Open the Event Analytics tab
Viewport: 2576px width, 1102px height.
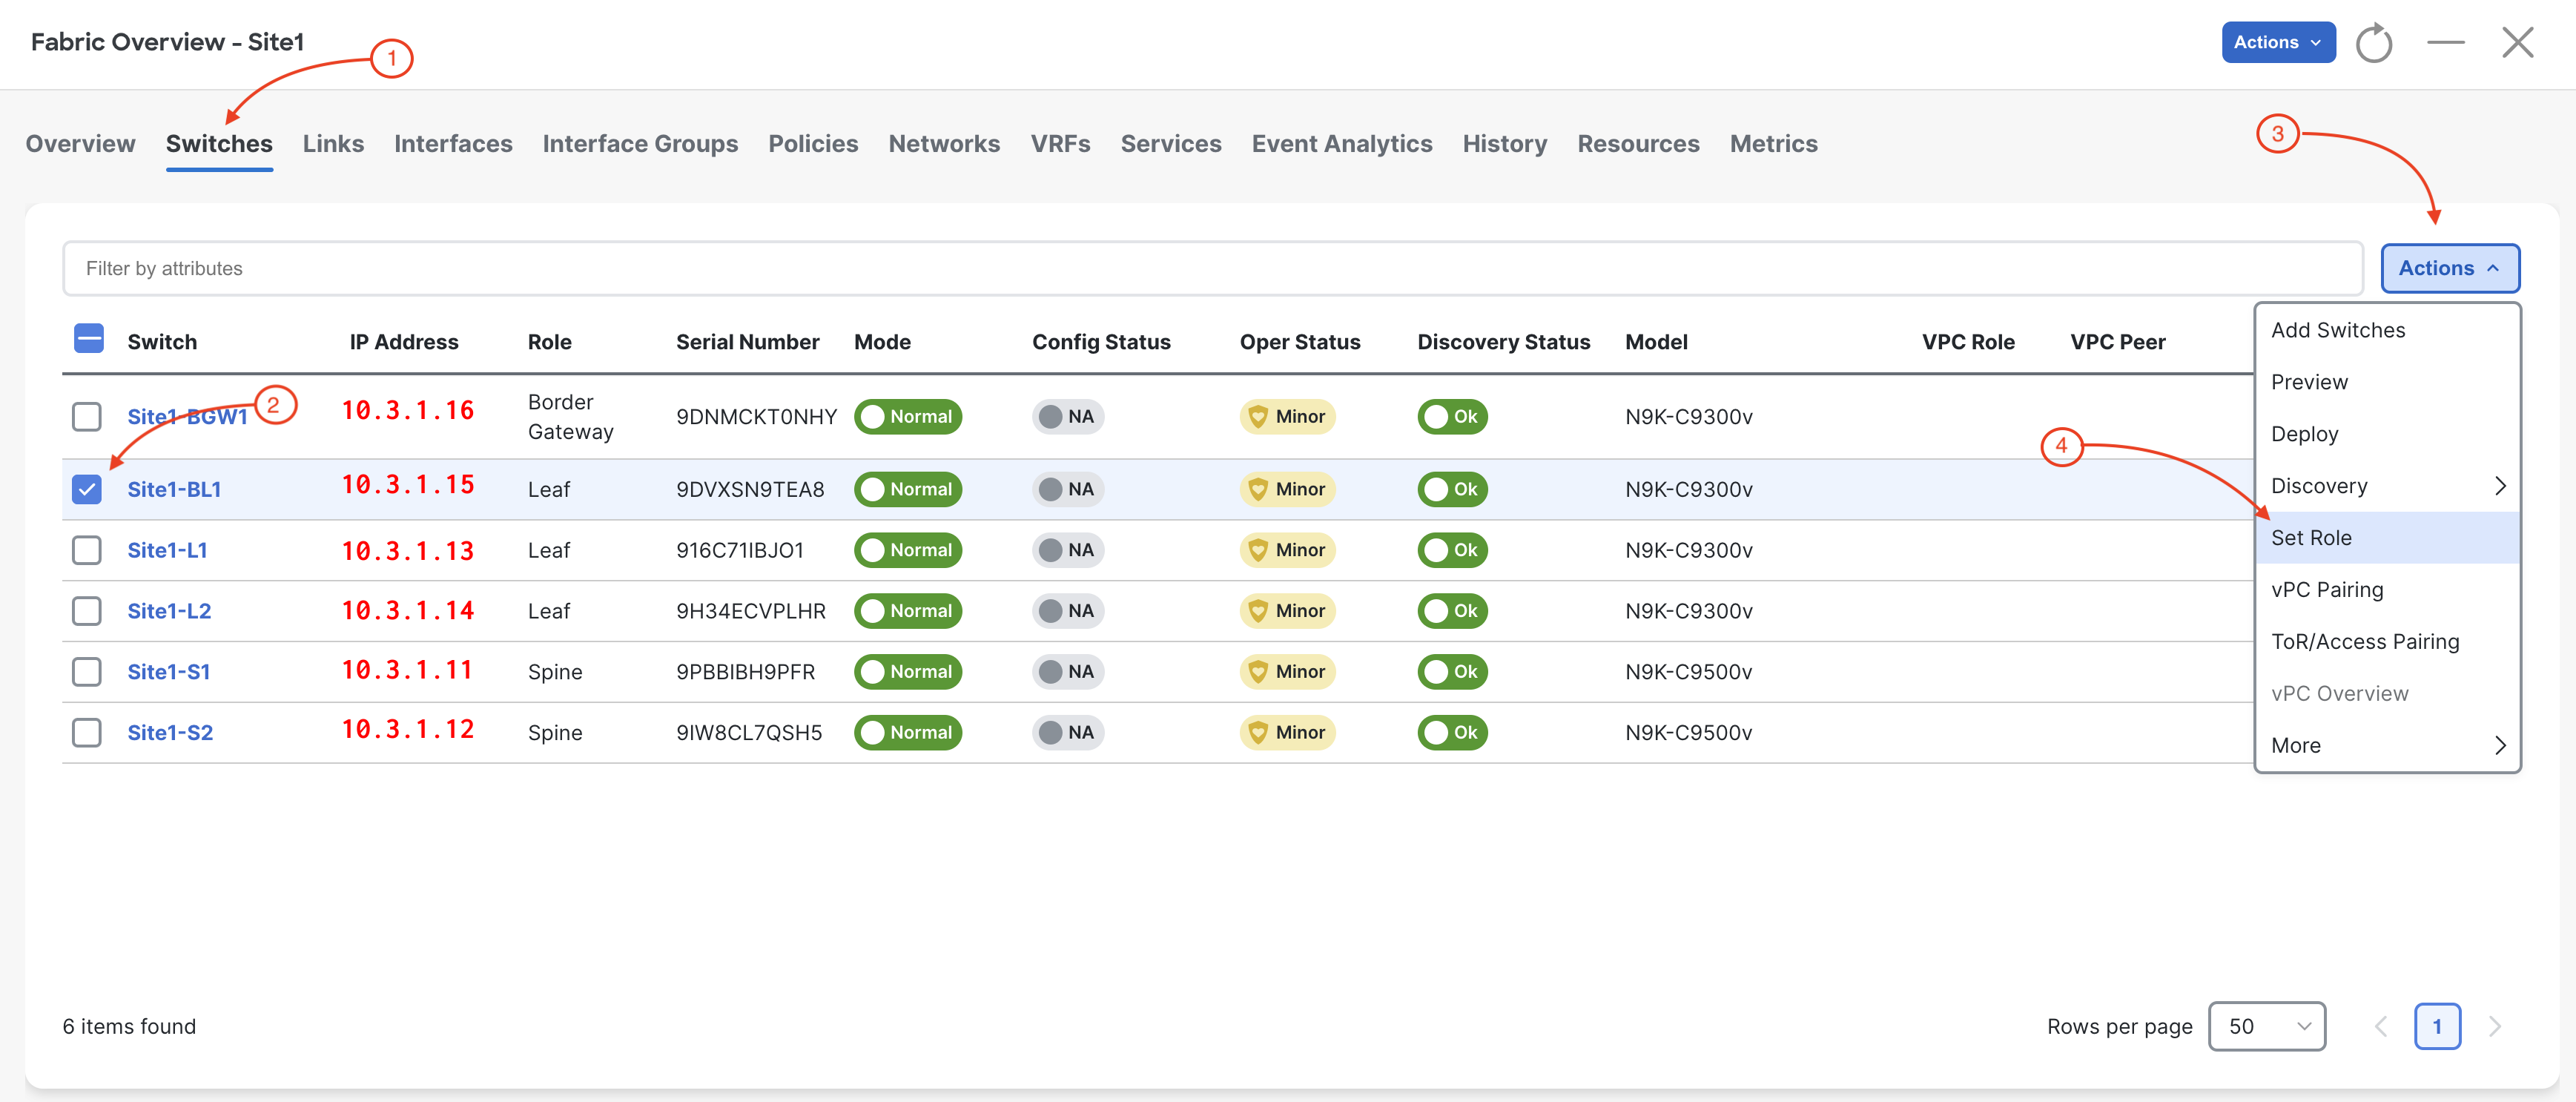(1342, 144)
